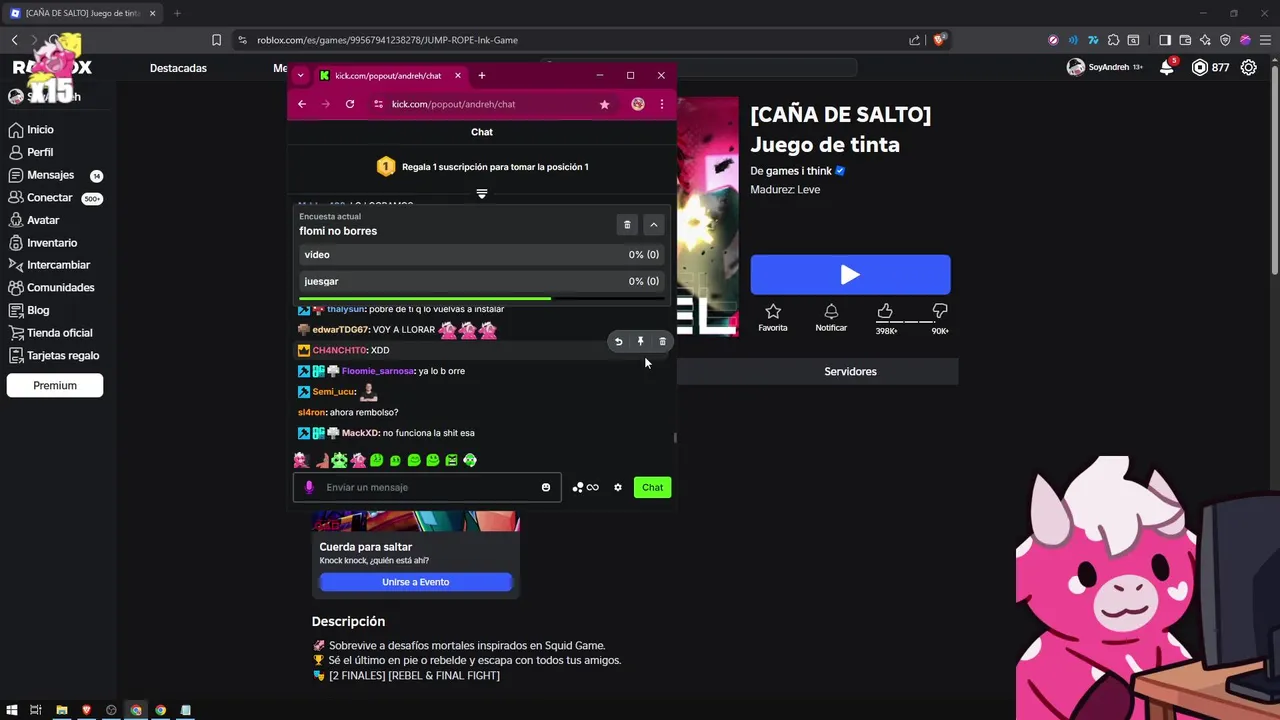Open Floomie_sarnosa's chat username
Image resolution: width=1280 pixels, height=720 pixels.
378,371
